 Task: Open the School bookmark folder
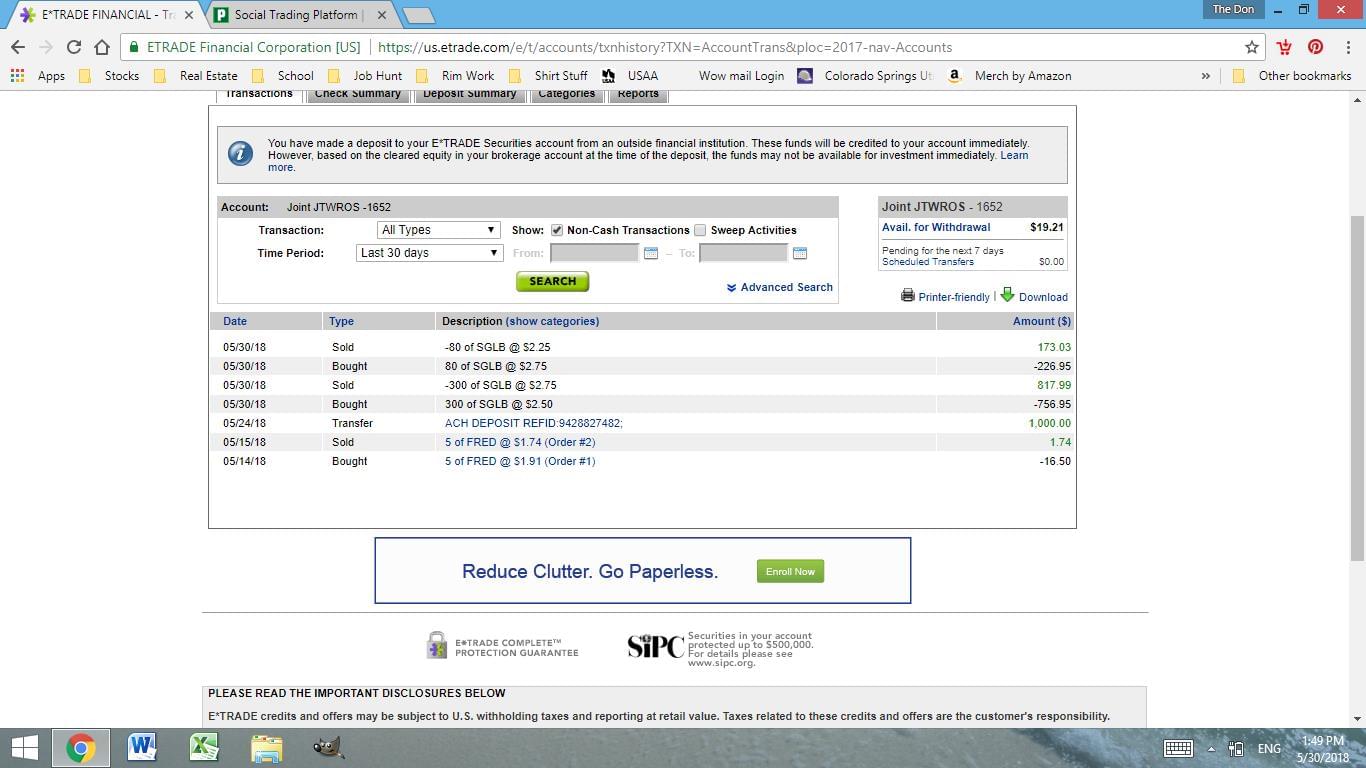(282, 76)
